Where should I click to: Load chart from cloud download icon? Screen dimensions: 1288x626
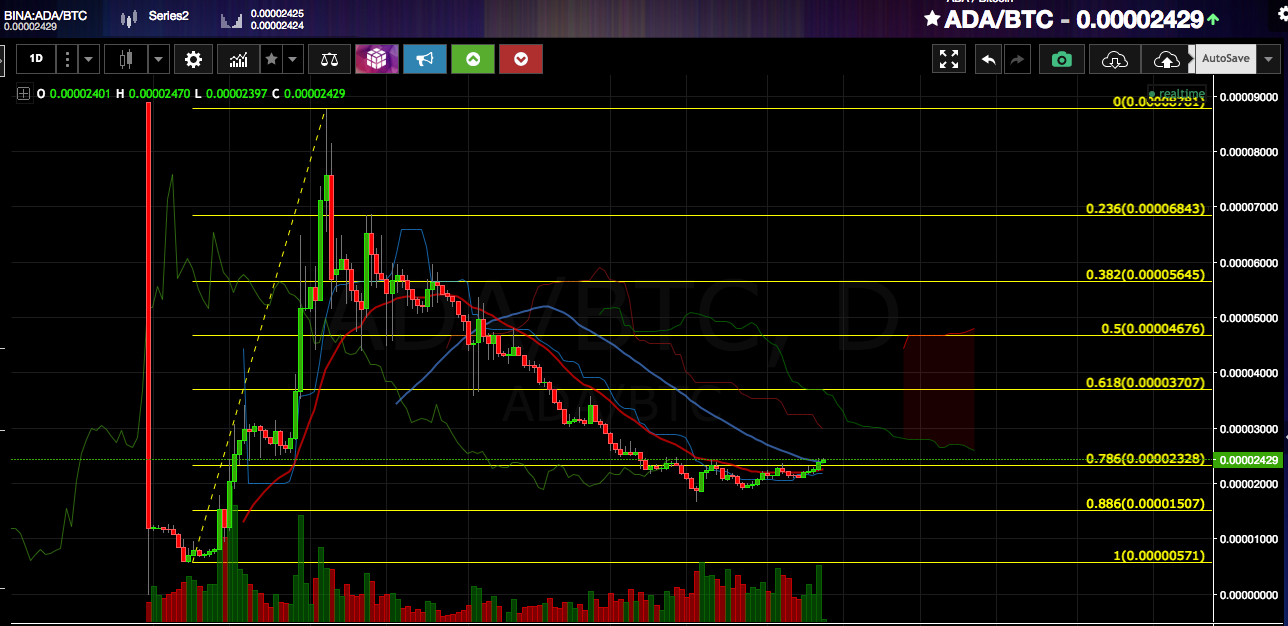[1114, 59]
